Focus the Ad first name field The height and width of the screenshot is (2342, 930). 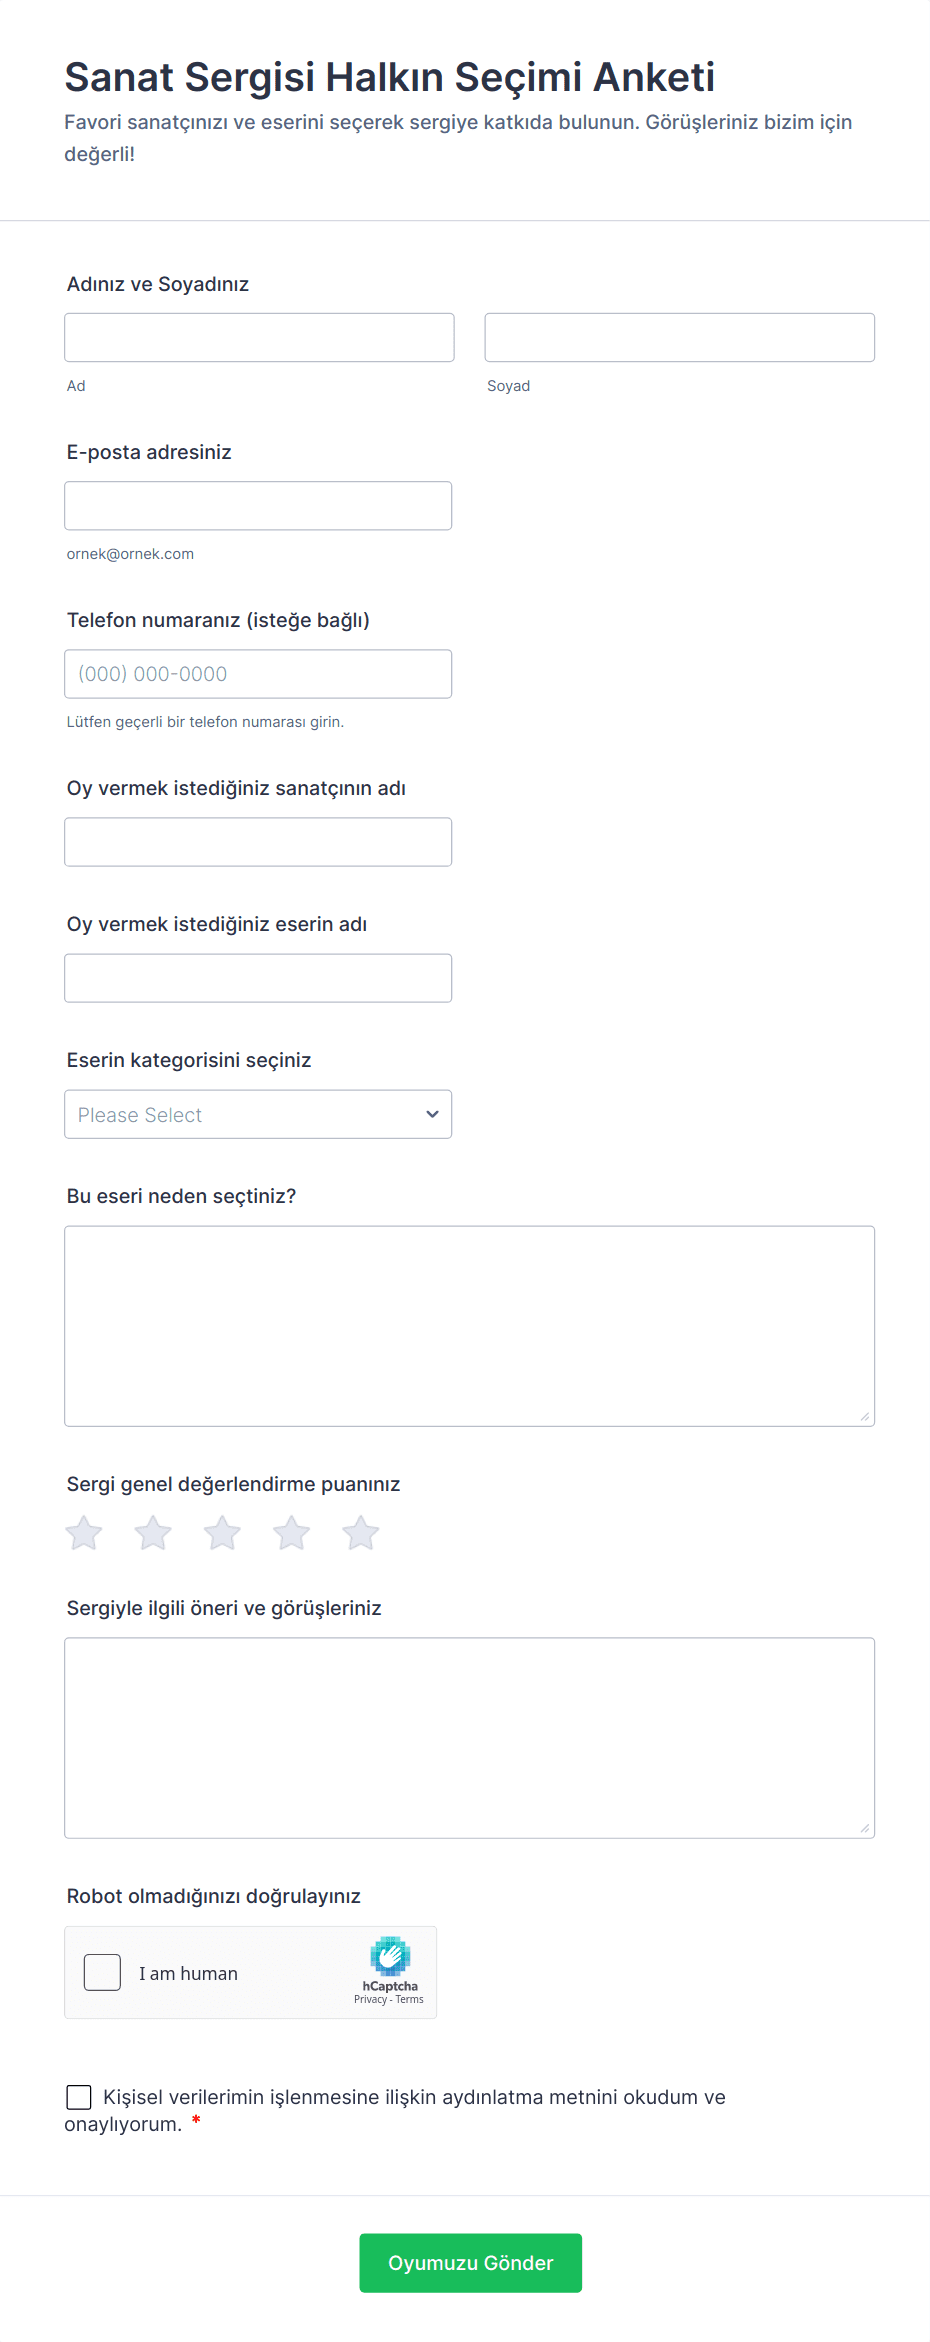(x=259, y=337)
